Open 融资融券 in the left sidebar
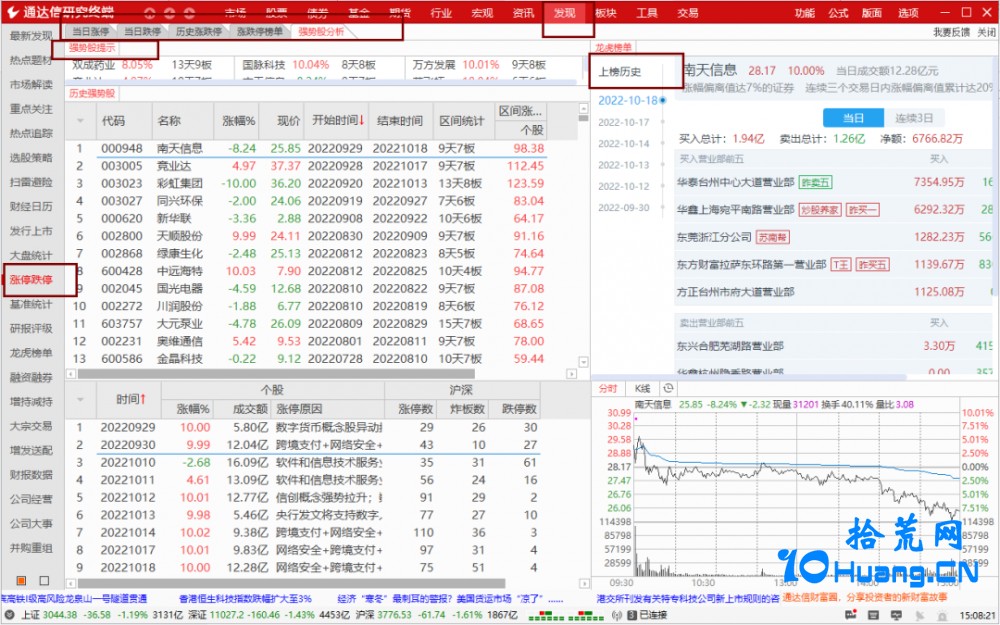Image resolution: width=1000 pixels, height=625 pixels. coord(31,377)
